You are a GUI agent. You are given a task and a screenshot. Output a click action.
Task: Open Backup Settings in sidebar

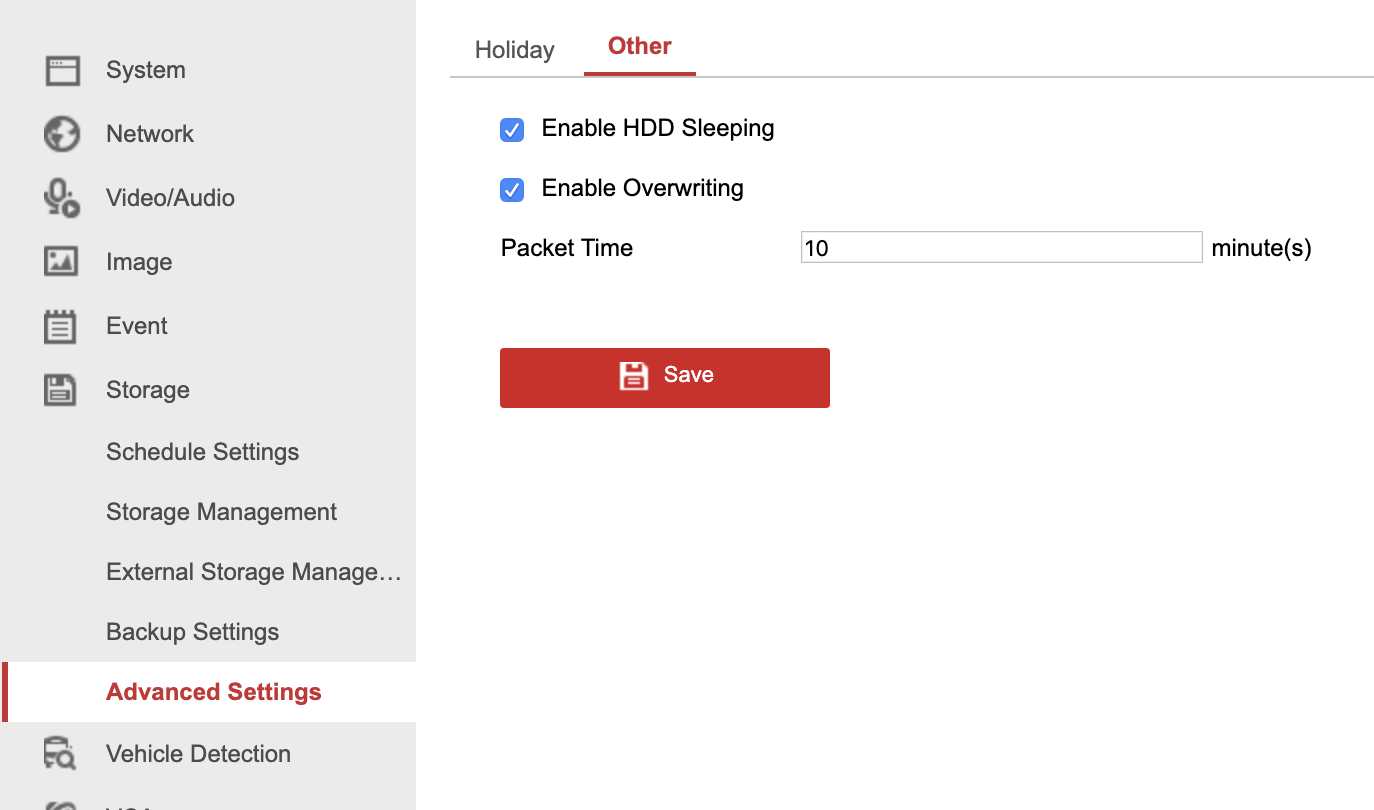tap(193, 632)
